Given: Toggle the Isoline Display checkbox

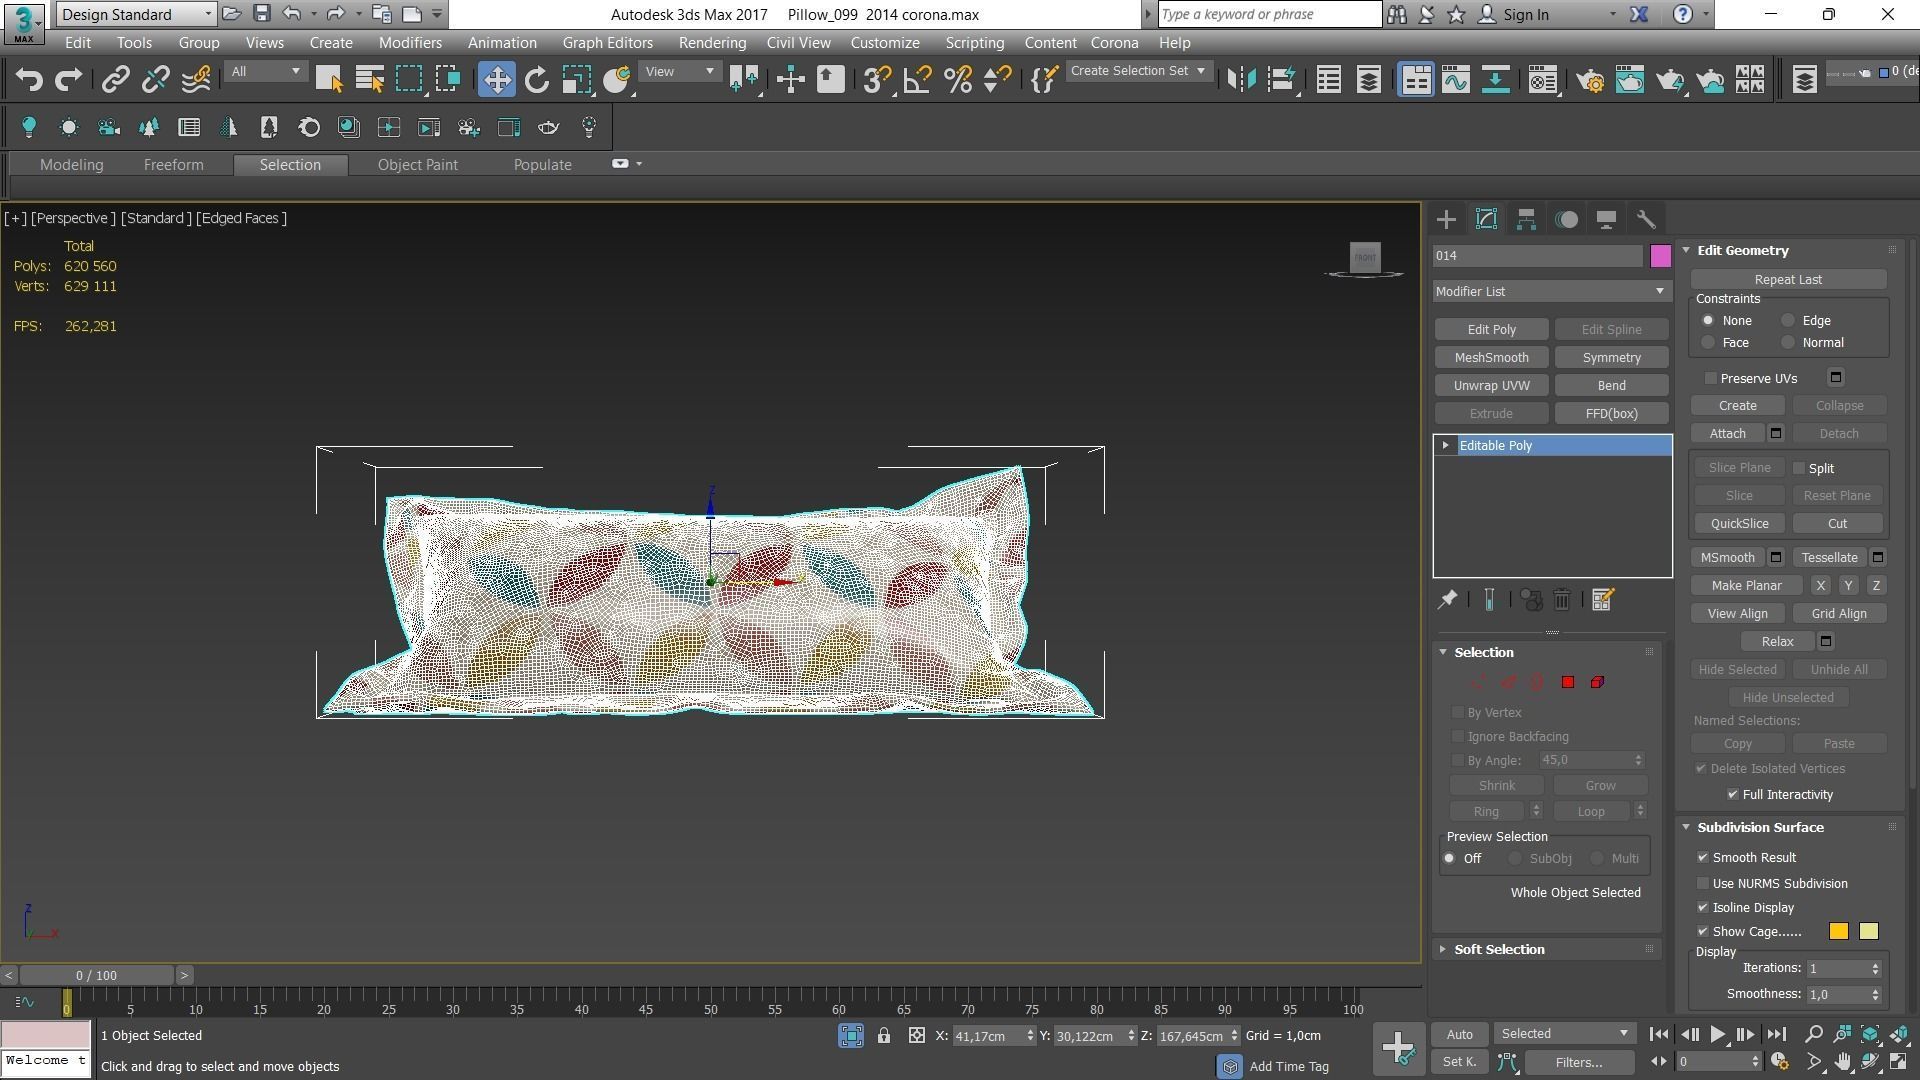Looking at the screenshot, I should point(1703,908).
